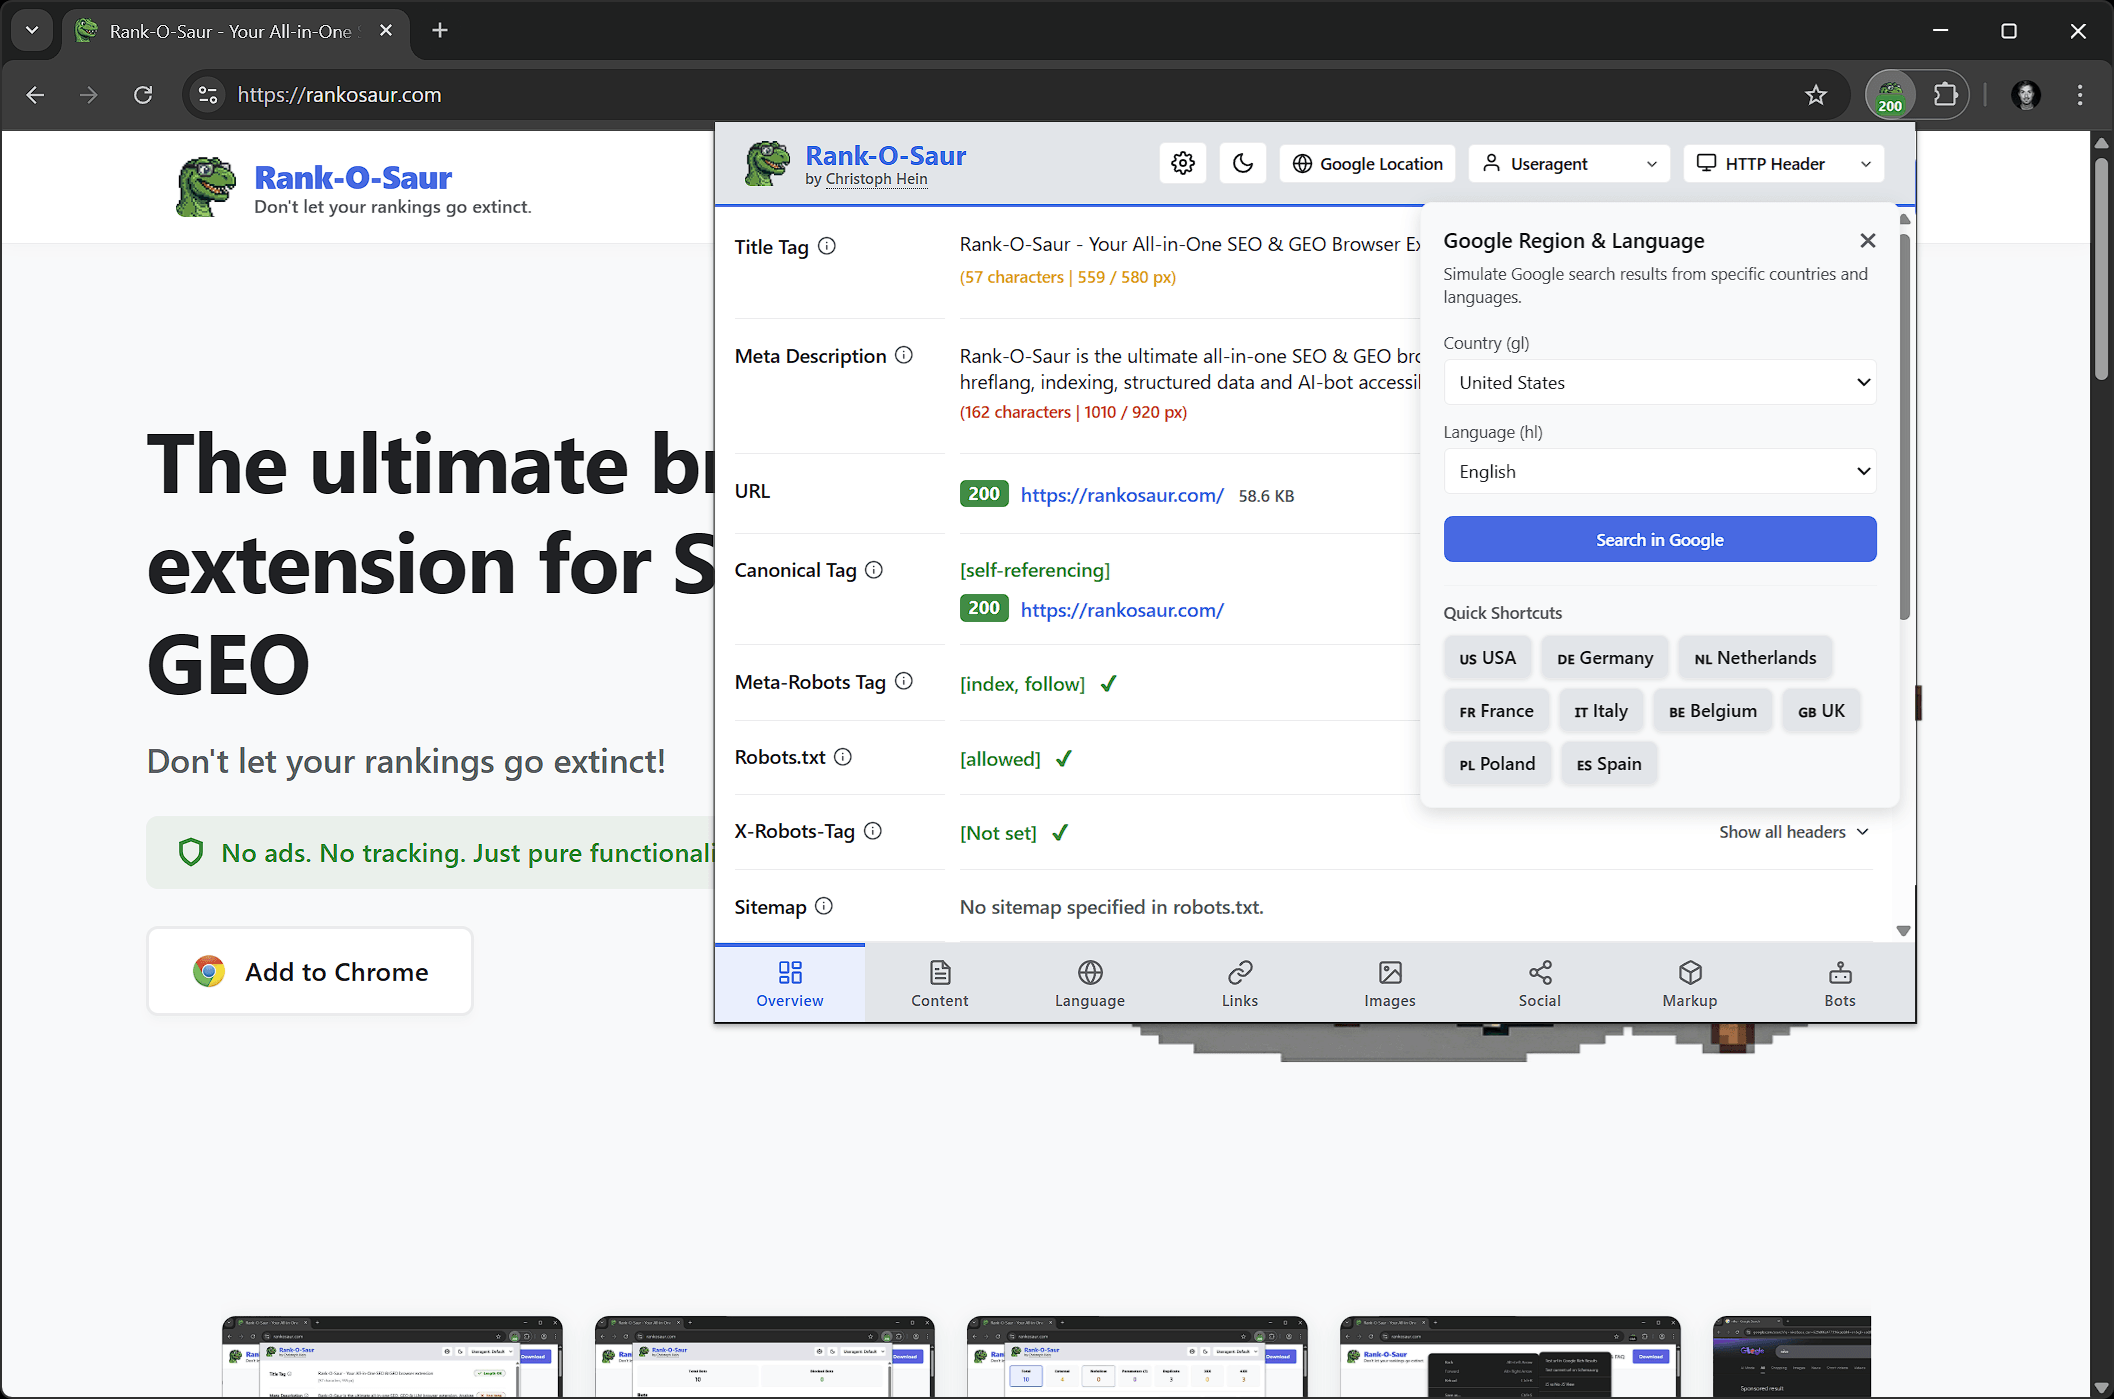Image resolution: width=2114 pixels, height=1399 pixels.
Task: Open the Useragent dropdown
Action: (1569, 163)
